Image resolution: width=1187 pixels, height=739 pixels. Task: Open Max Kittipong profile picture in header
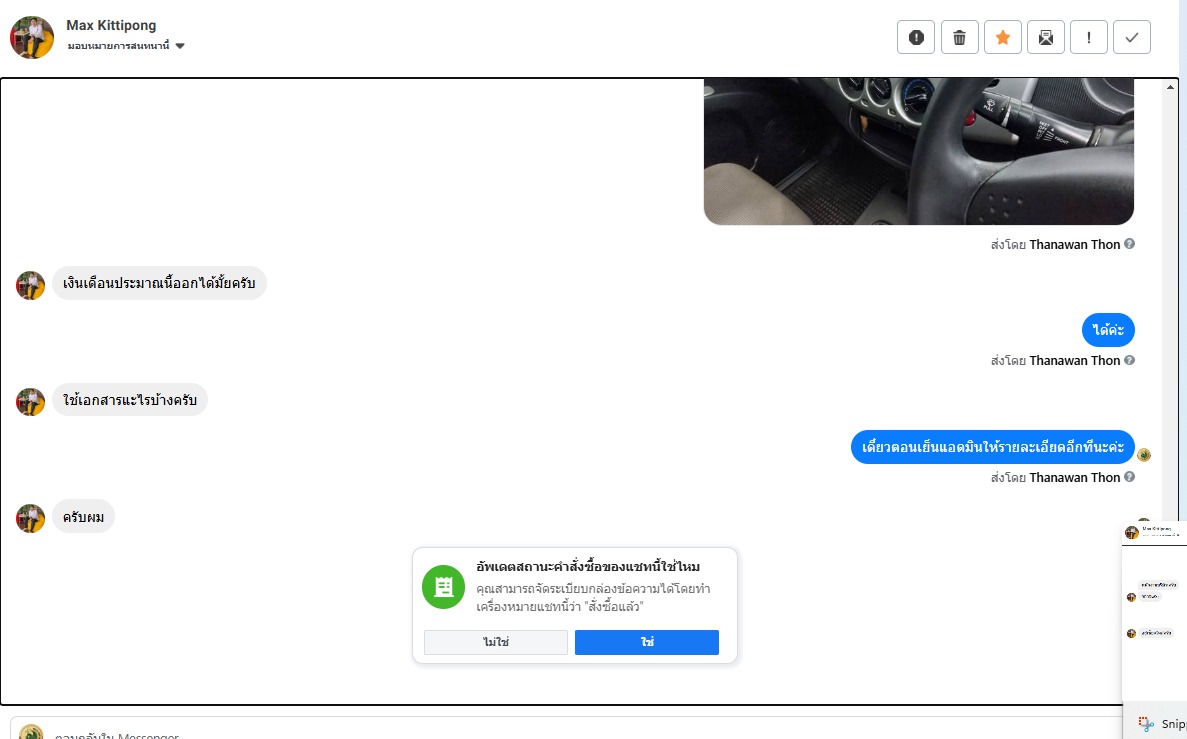tap(32, 37)
